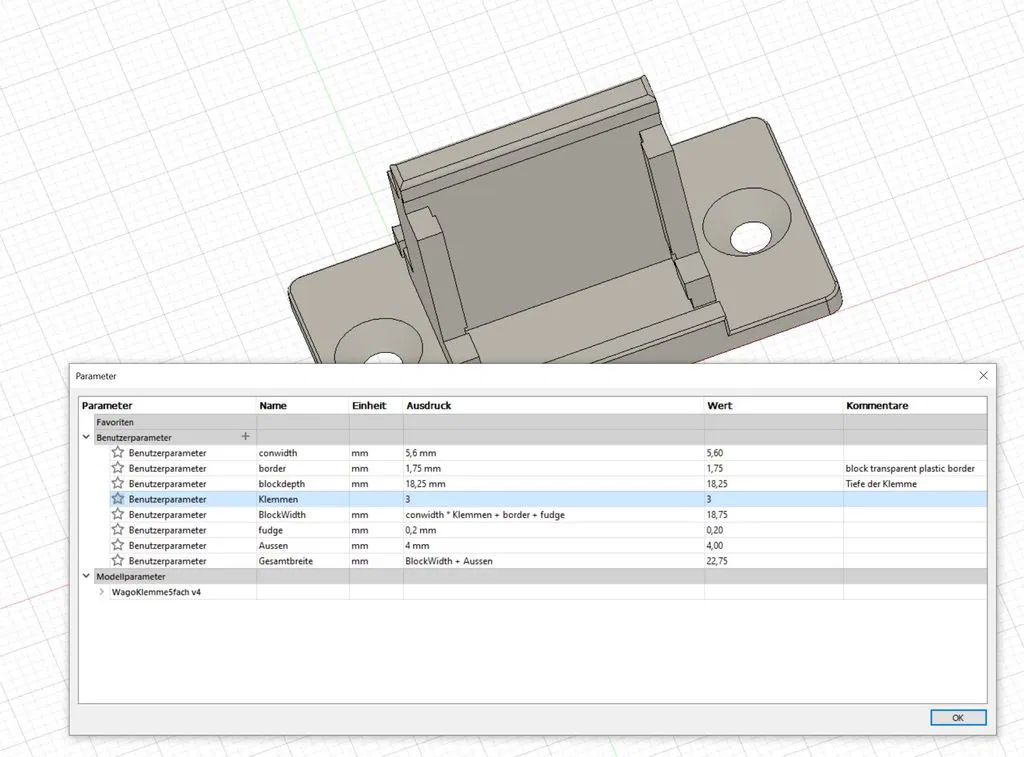Click the Wert column header

coord(720,406)
